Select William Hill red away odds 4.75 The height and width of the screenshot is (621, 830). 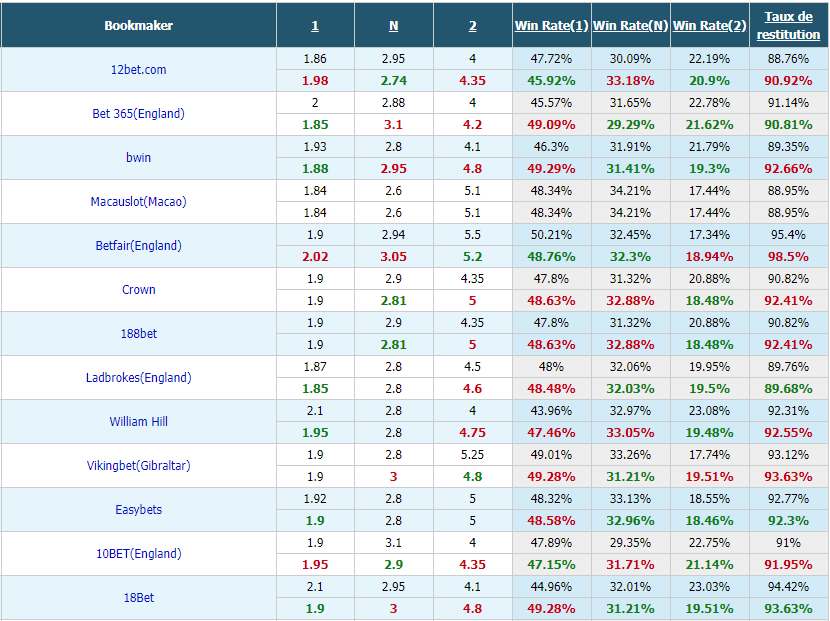pos(473,432)
